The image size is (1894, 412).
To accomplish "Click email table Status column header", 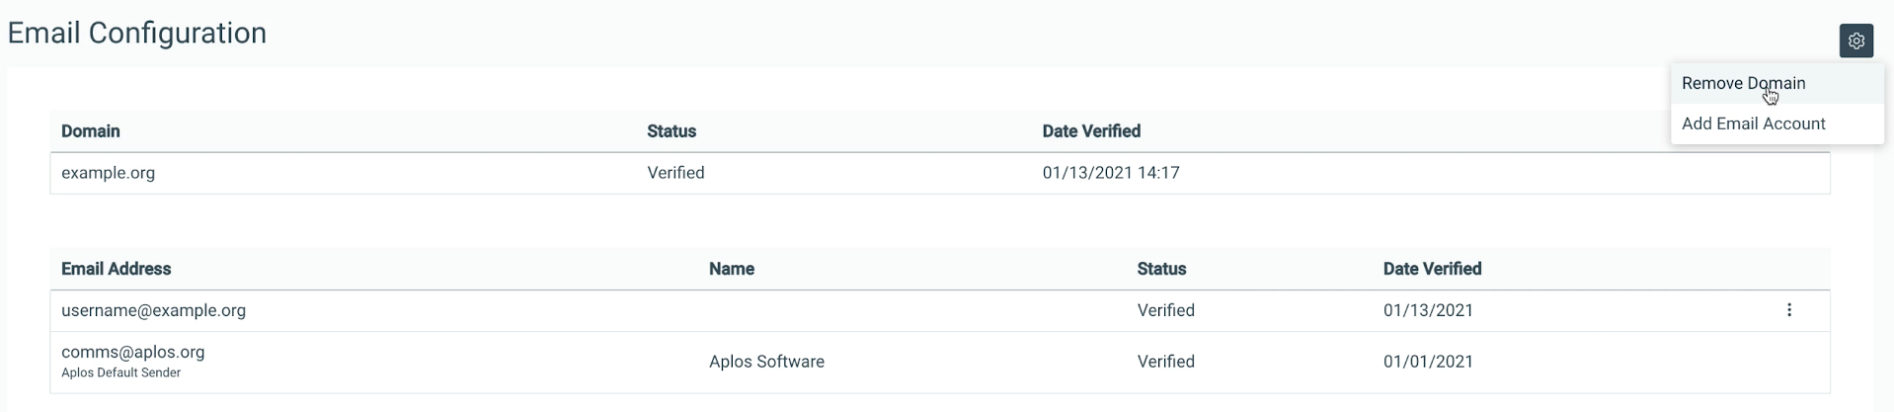I will 1161,269.
